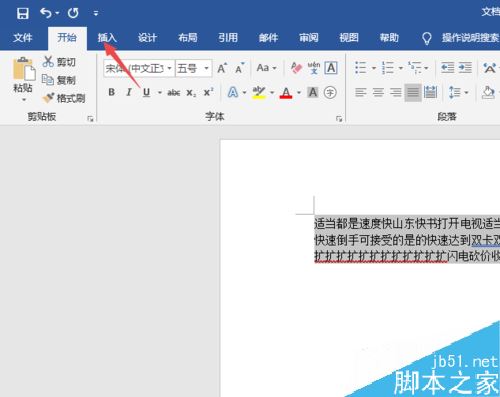Increase paragraph indent
The width and height of the screenshot is (500, 397).
(x=465, y=68)
